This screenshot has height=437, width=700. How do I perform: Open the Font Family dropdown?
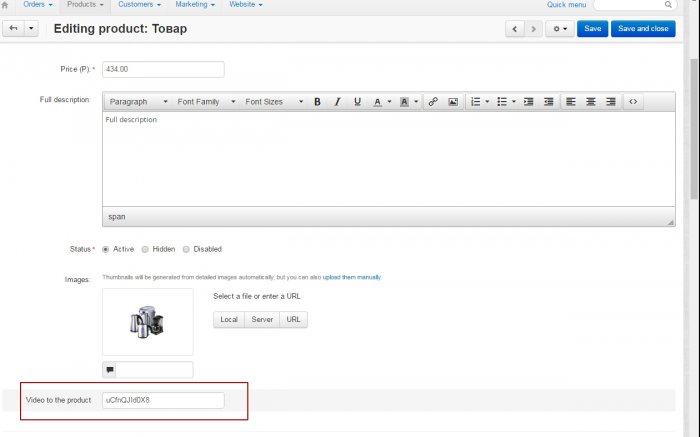205,102
